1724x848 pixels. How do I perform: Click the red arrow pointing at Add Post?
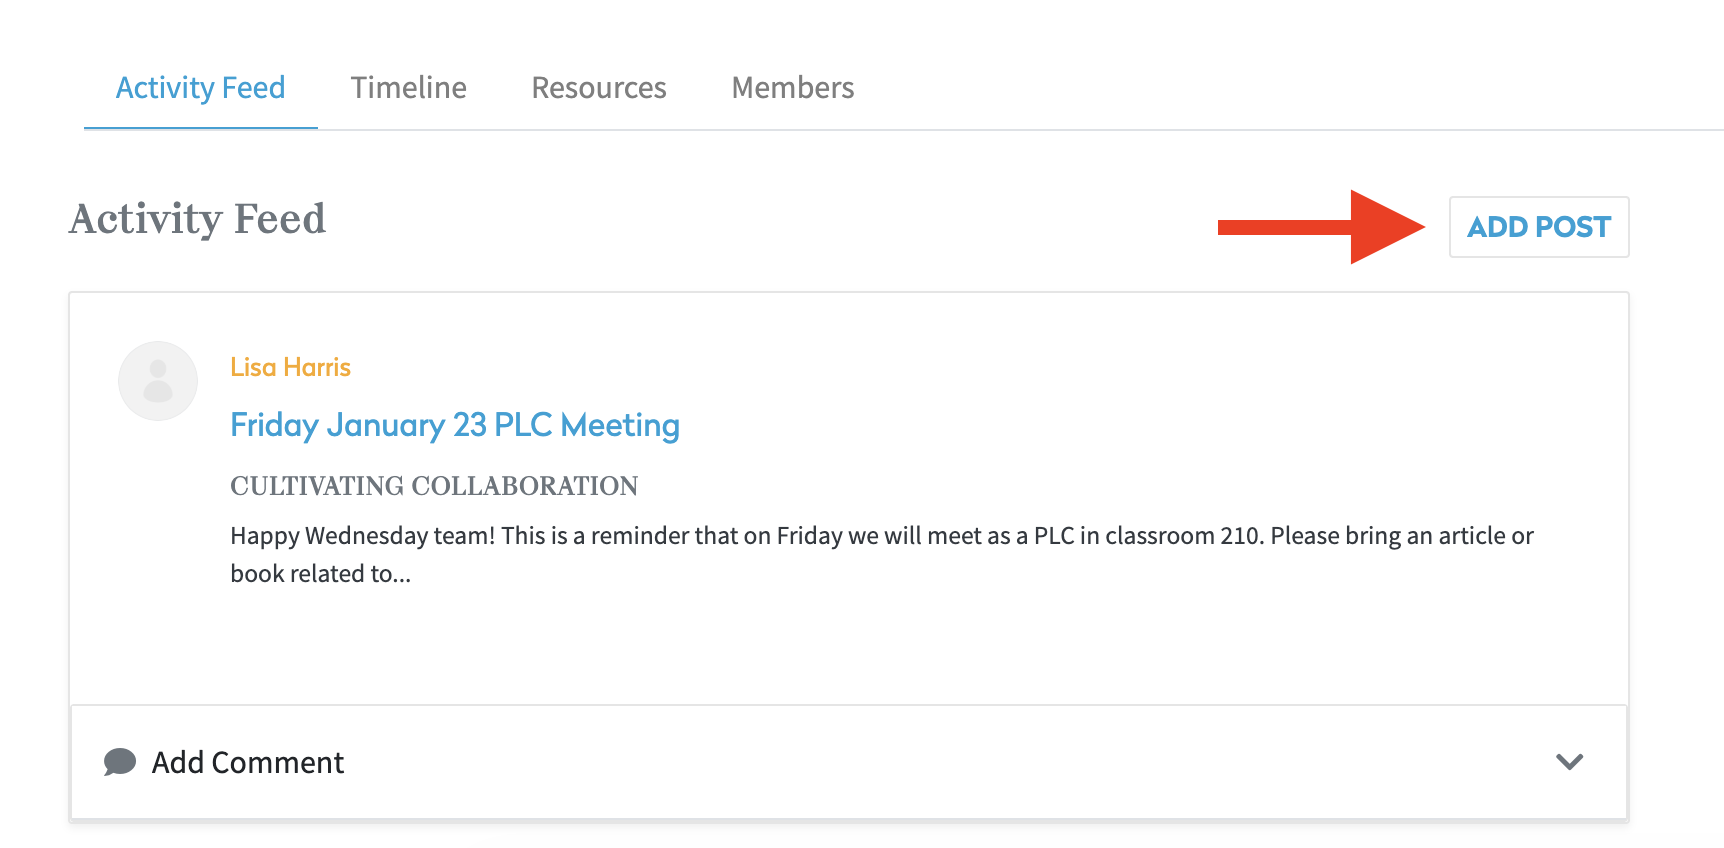(1320, 227)
